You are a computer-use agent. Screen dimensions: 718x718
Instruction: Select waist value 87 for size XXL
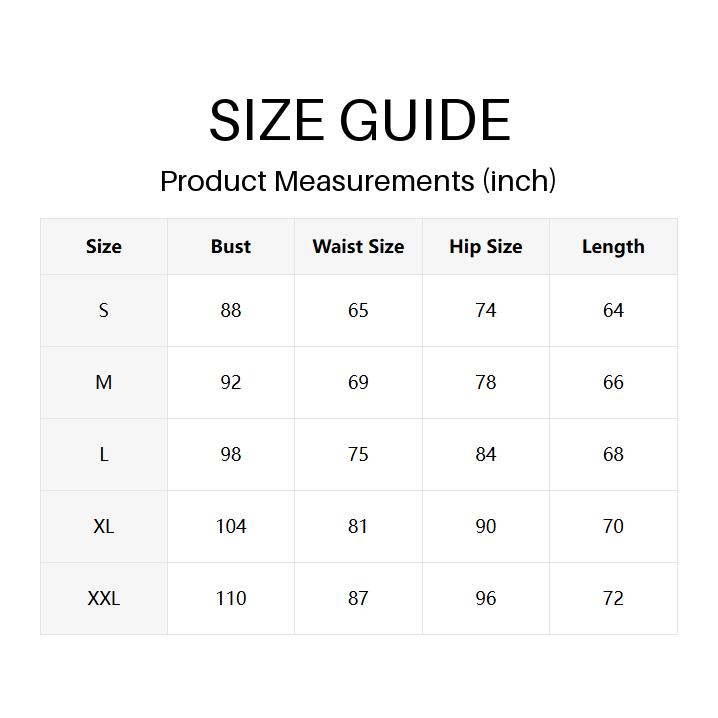coord(358,598)
